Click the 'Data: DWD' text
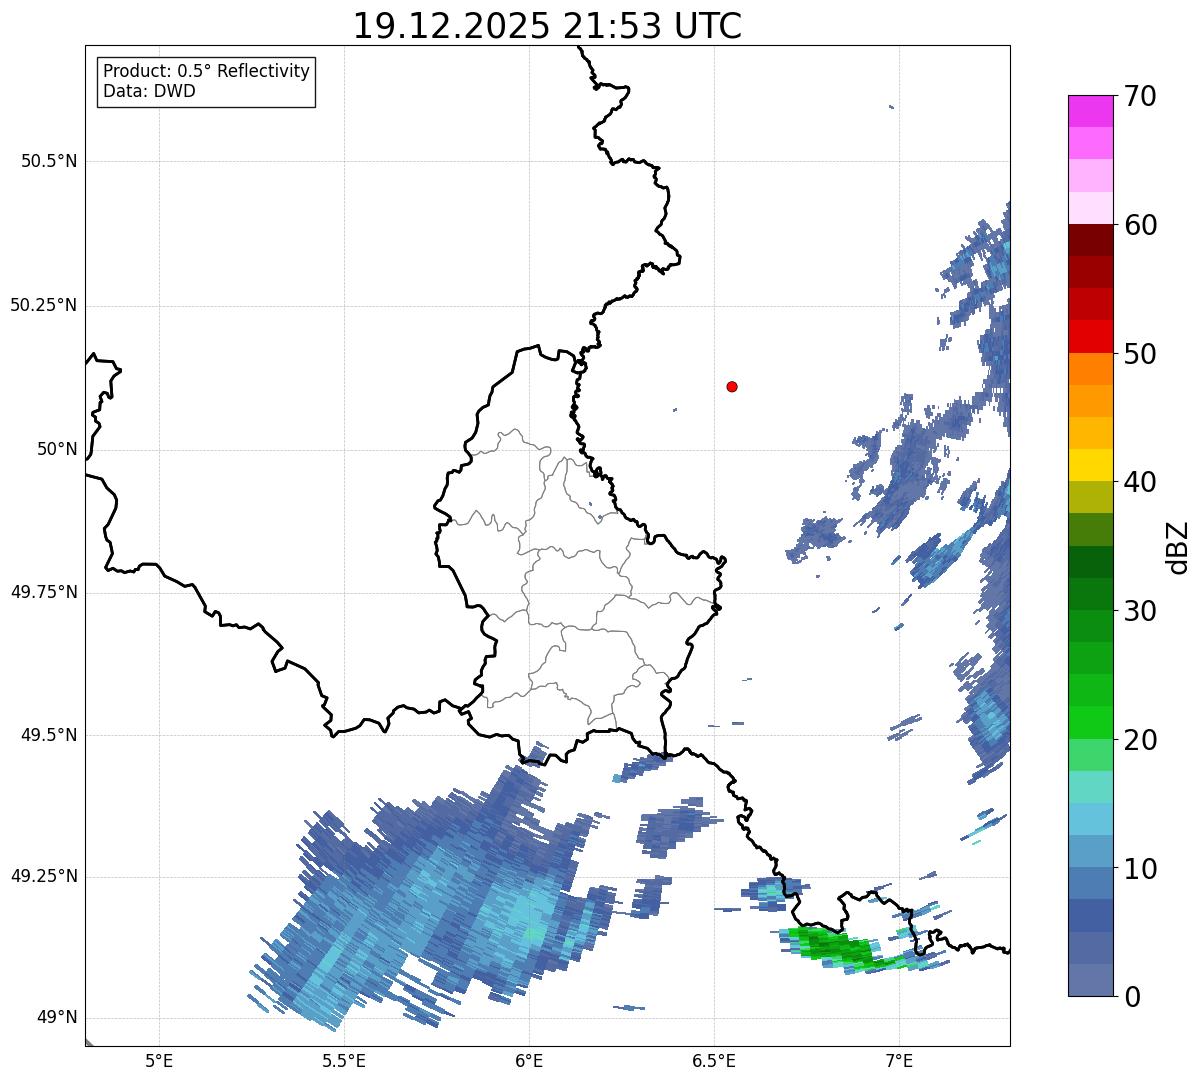1202x1081 pixels. [x=149, y=91]
